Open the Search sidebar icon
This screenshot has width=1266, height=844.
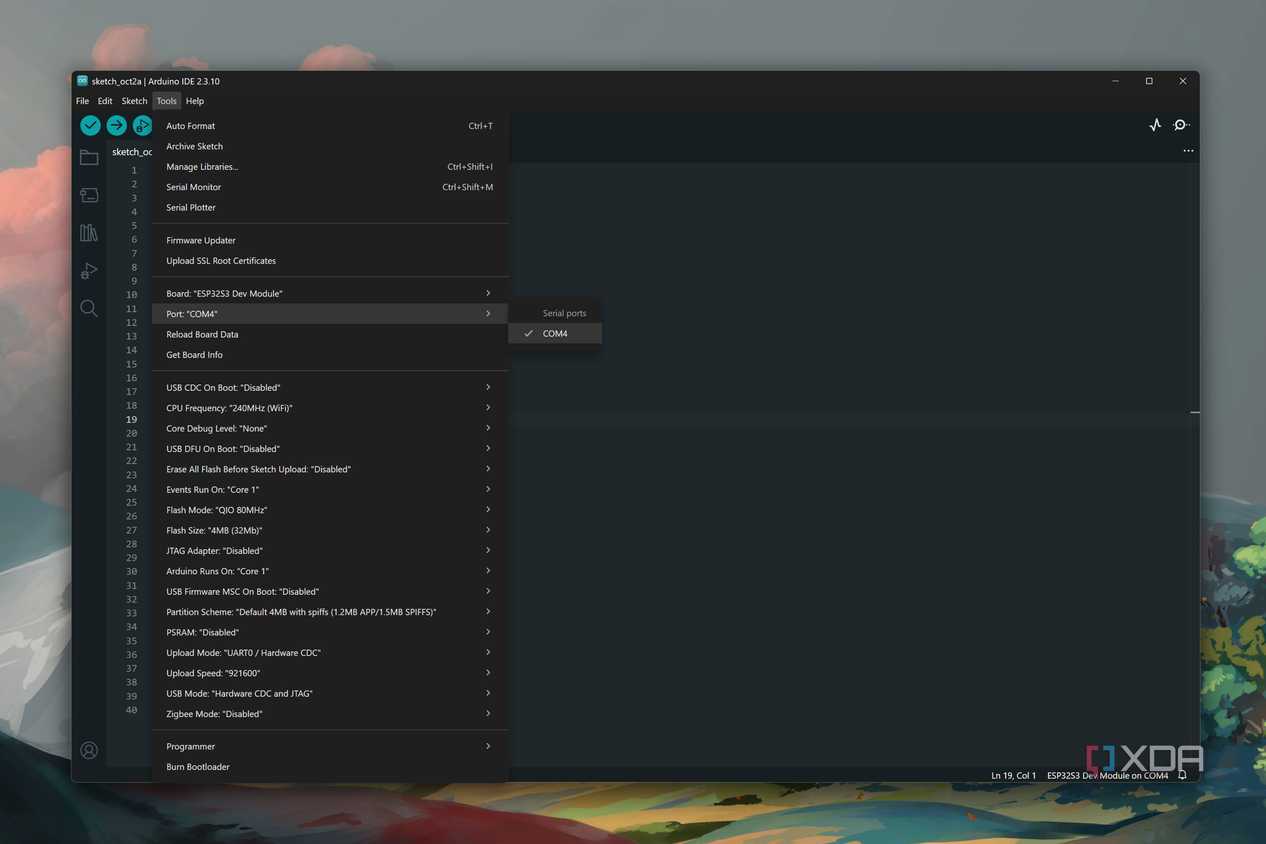click(x=89, y=308)
